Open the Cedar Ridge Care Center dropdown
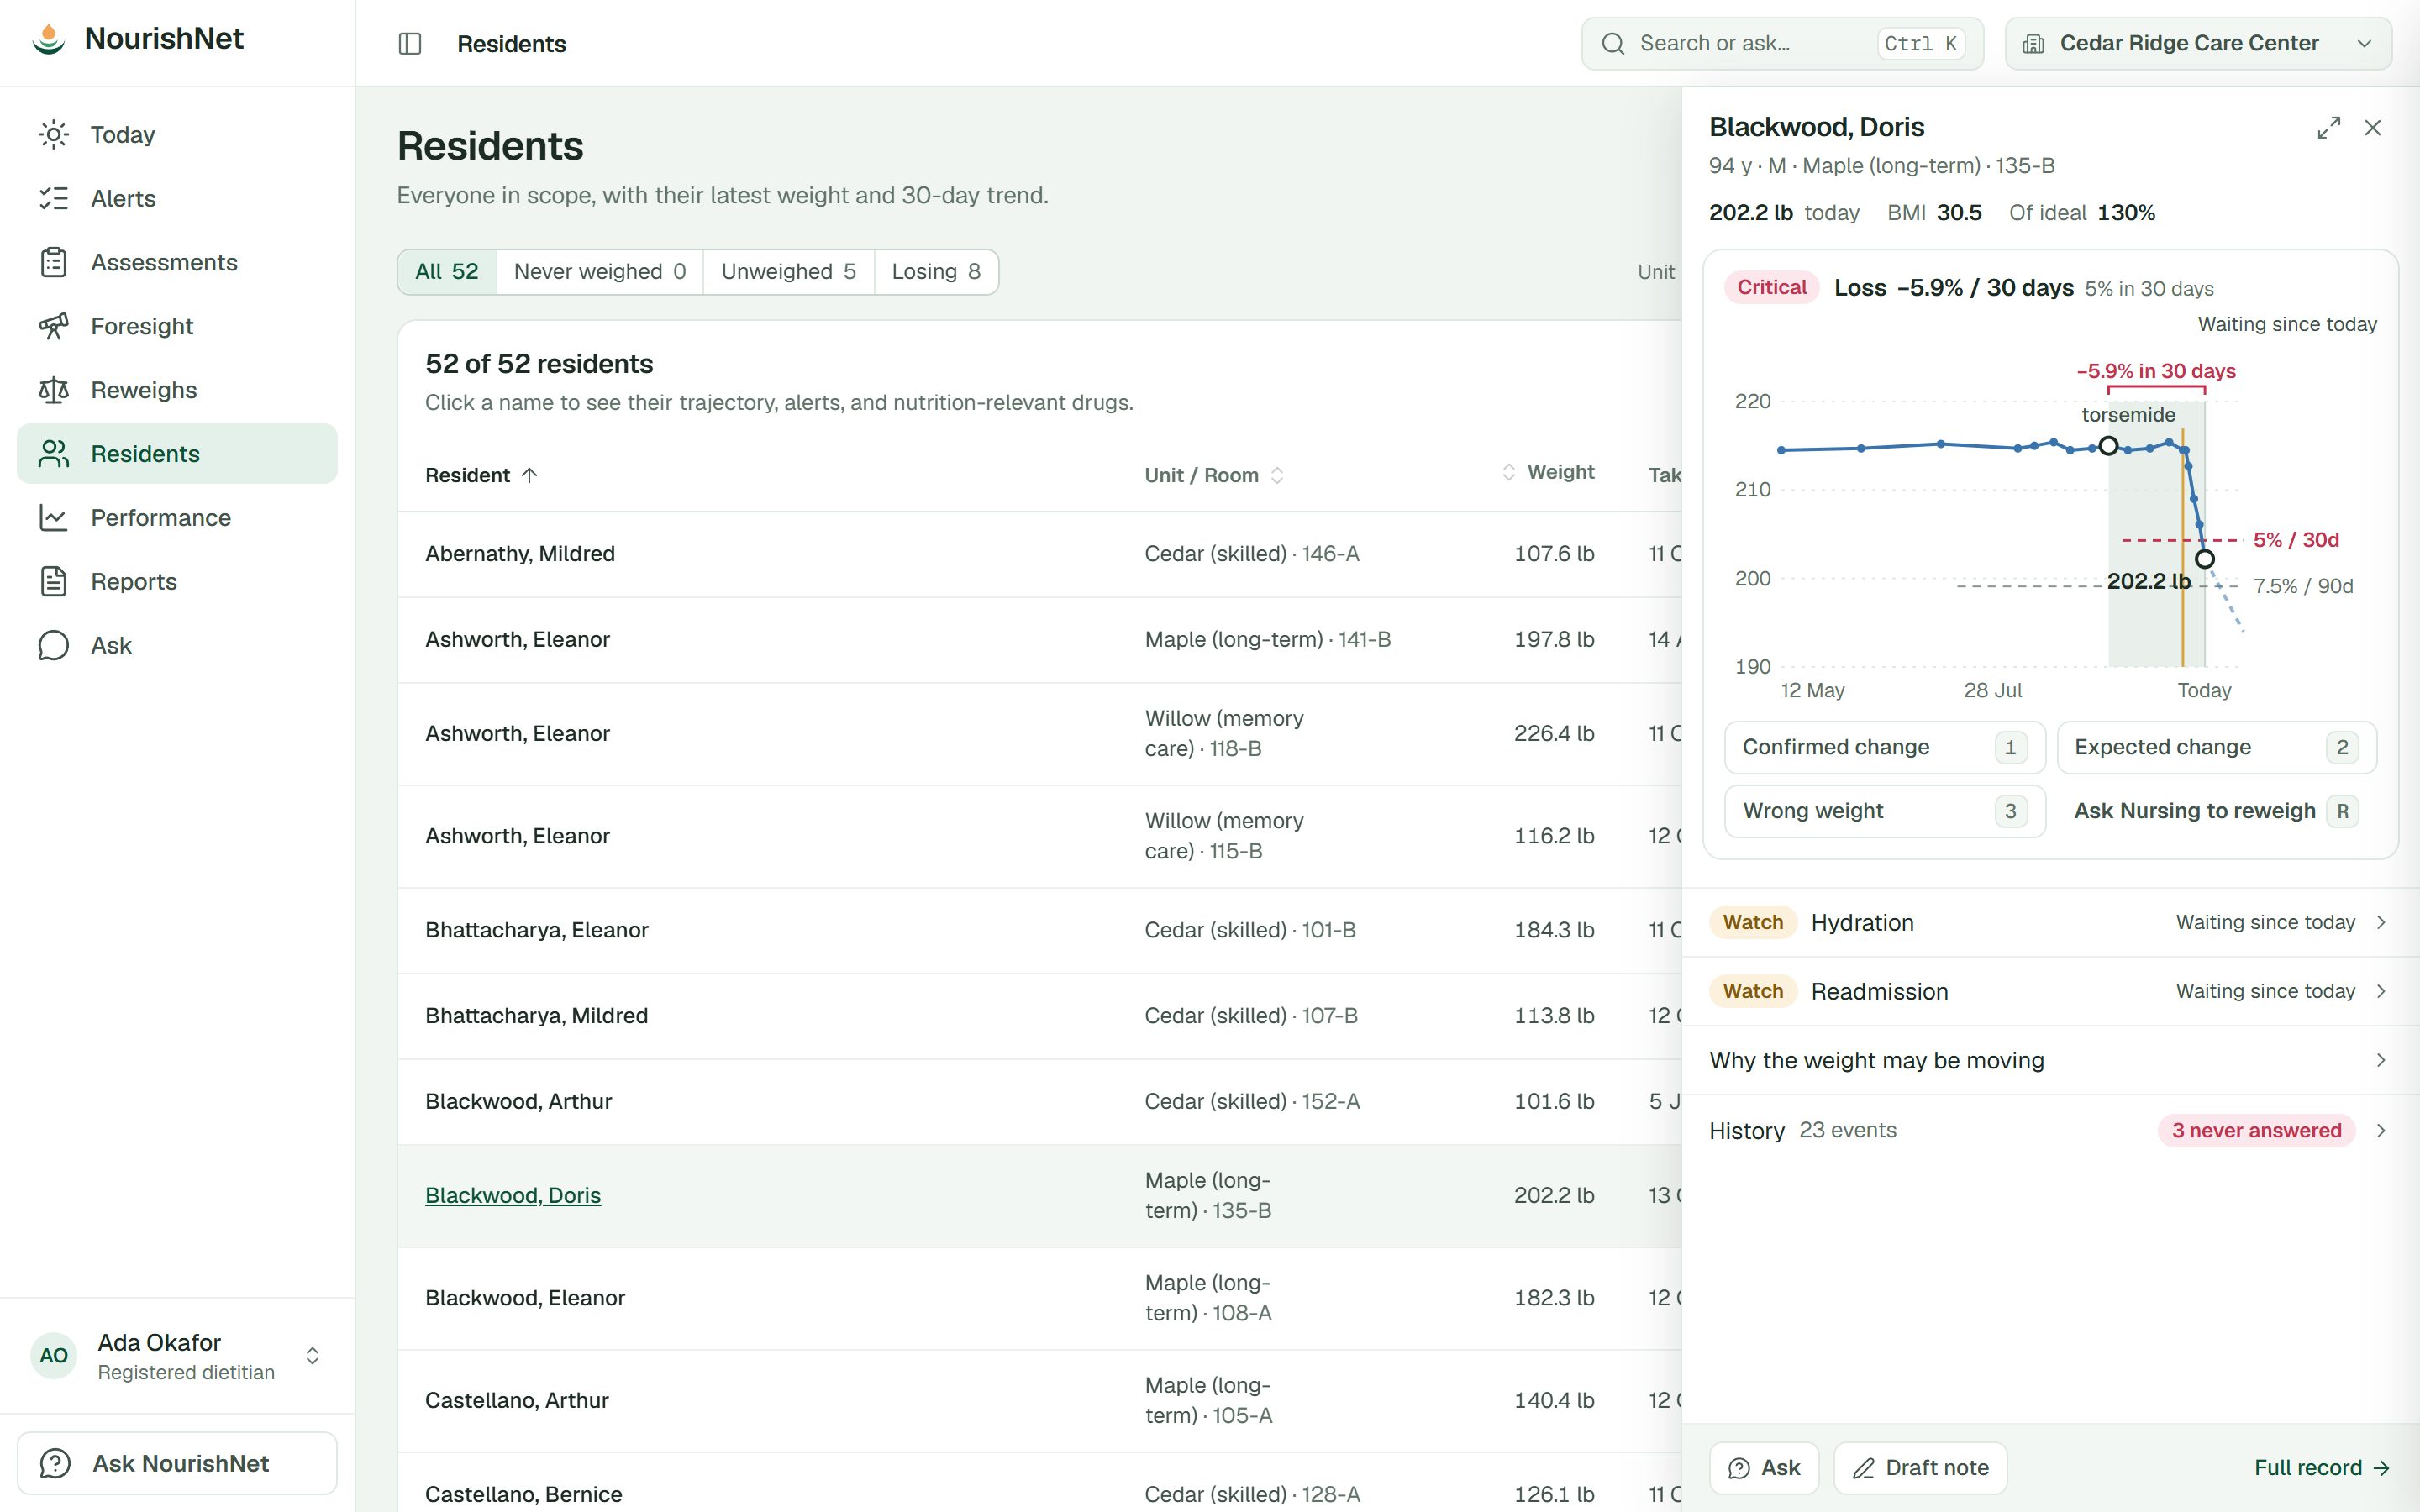Viewport: 2420px width, 1512px height. (2198, 43)
